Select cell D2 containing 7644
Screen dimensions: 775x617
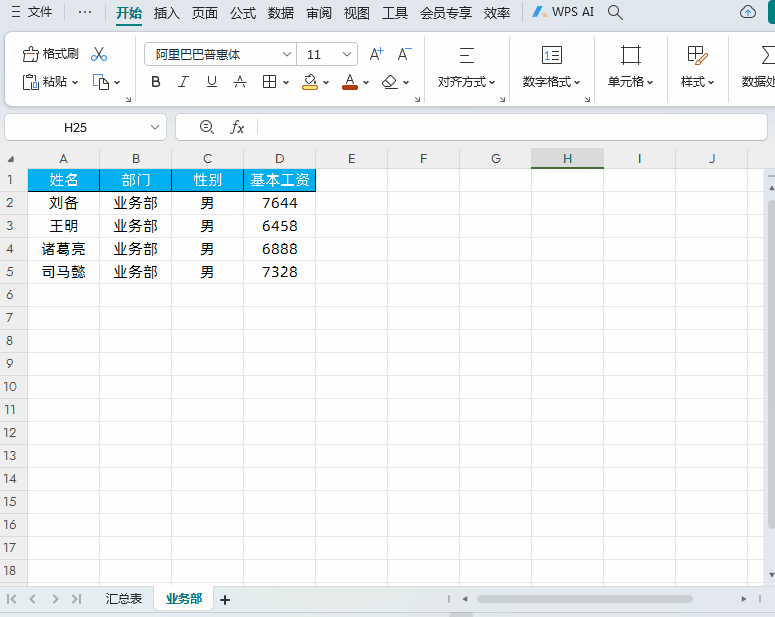coord(279,203)
